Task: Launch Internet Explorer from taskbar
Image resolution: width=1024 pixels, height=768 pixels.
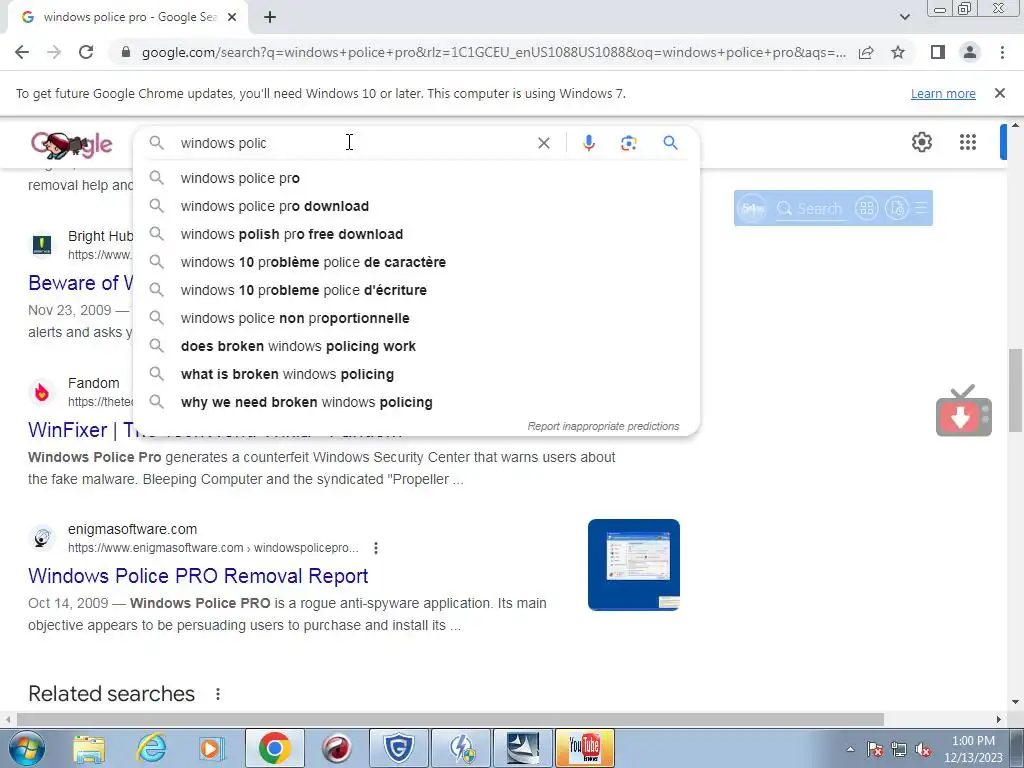Action: click(x=152, y=749)
